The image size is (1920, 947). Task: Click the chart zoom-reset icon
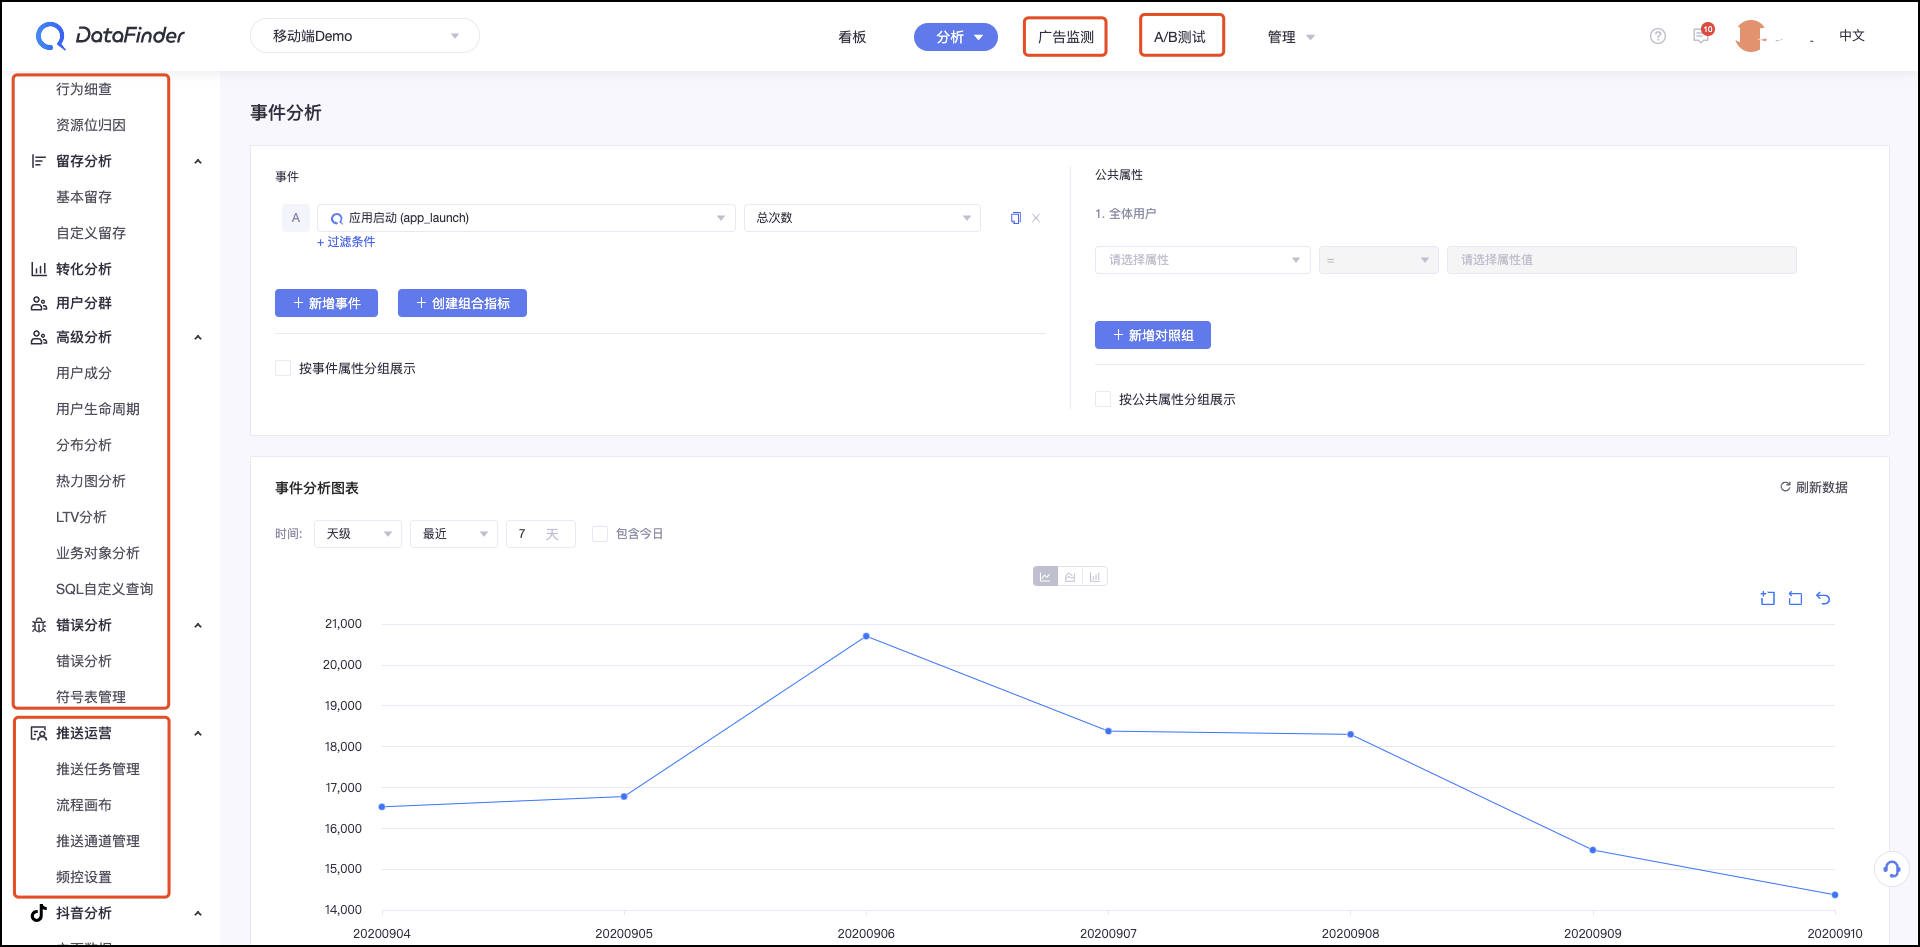point(1795,598)
